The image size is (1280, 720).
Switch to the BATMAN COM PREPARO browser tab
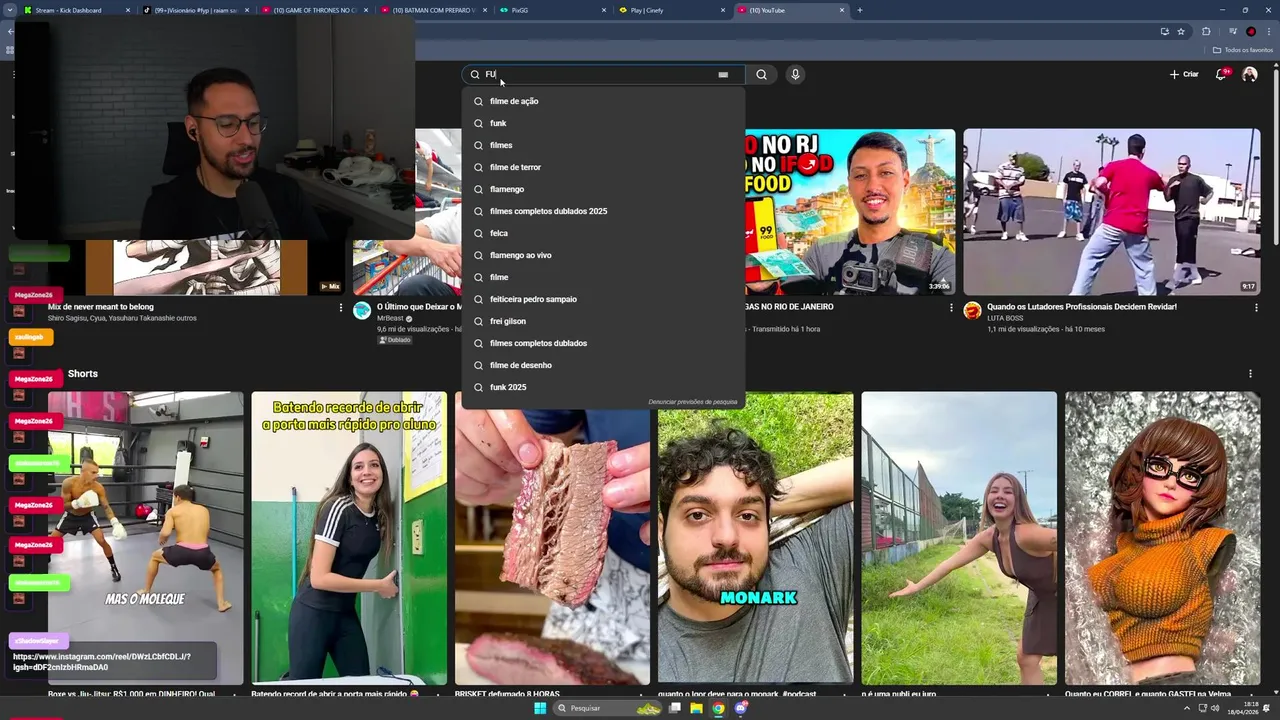(436, 10)
